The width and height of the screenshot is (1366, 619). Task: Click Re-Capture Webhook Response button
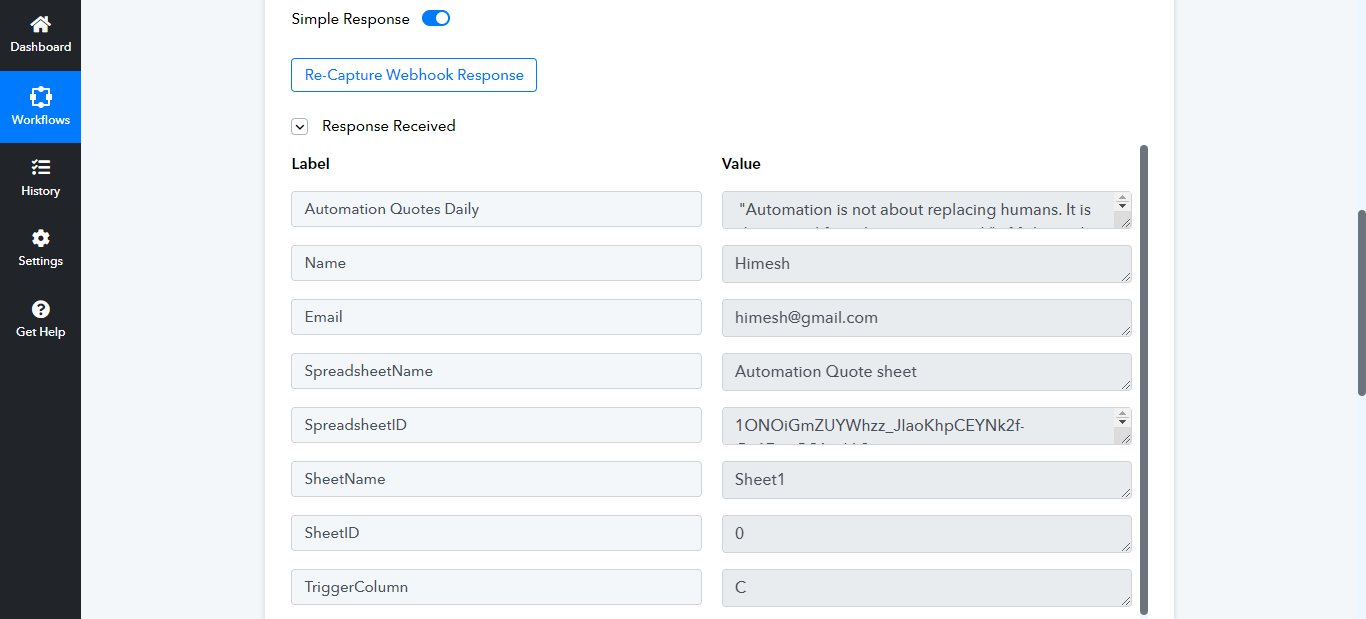click(x=414, y=75)
